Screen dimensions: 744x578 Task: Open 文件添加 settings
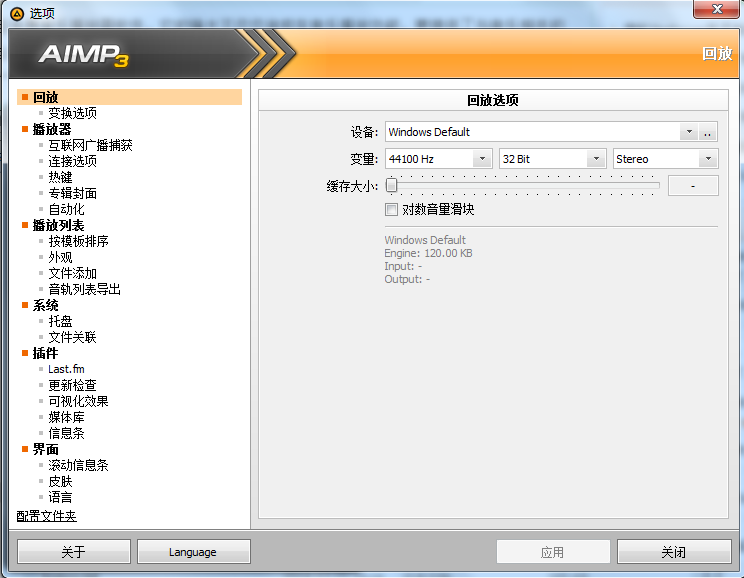(x=73, y=273)
